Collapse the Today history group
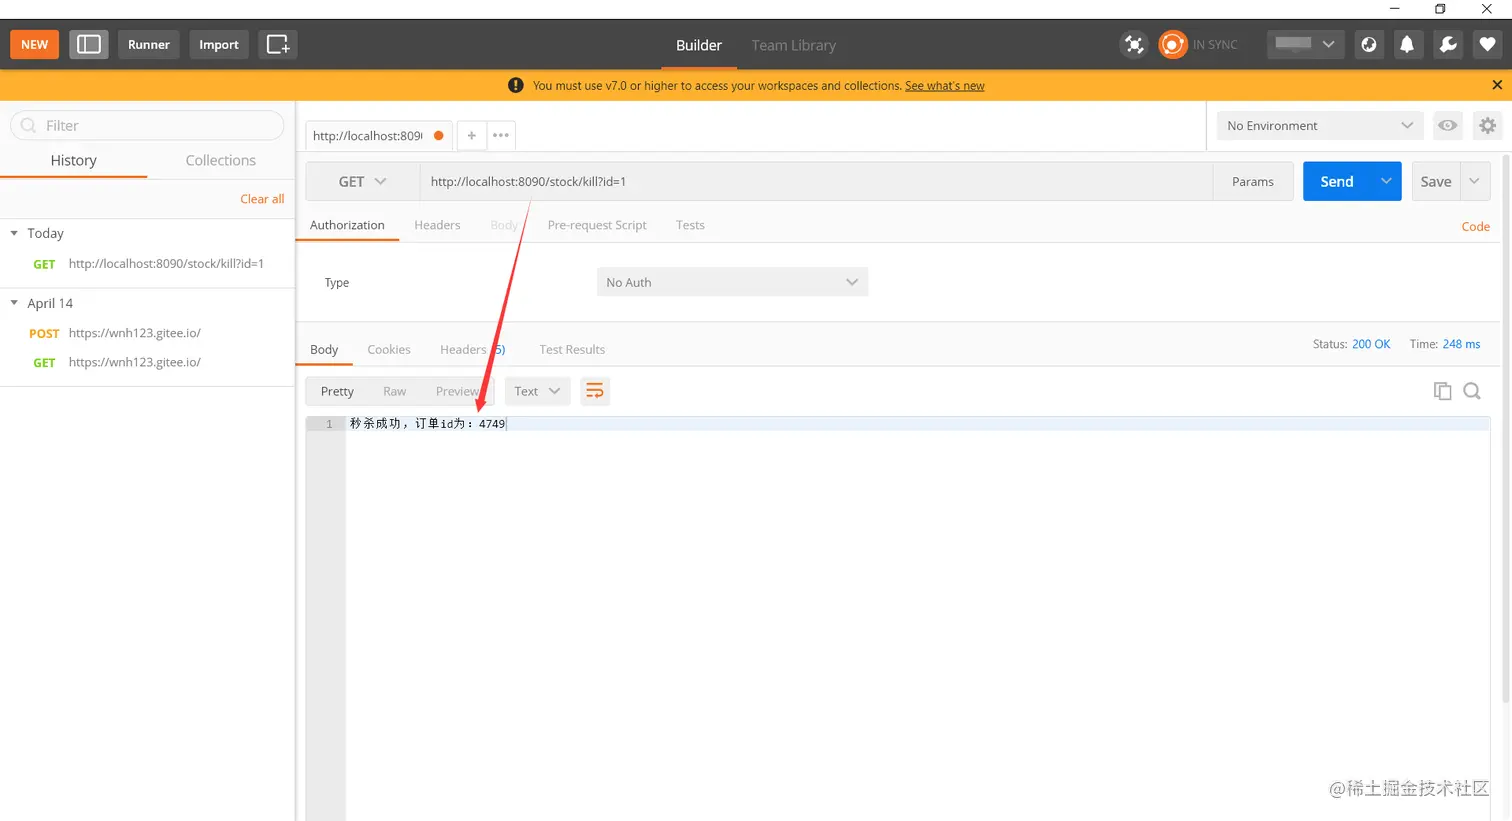 pos(14,233)
